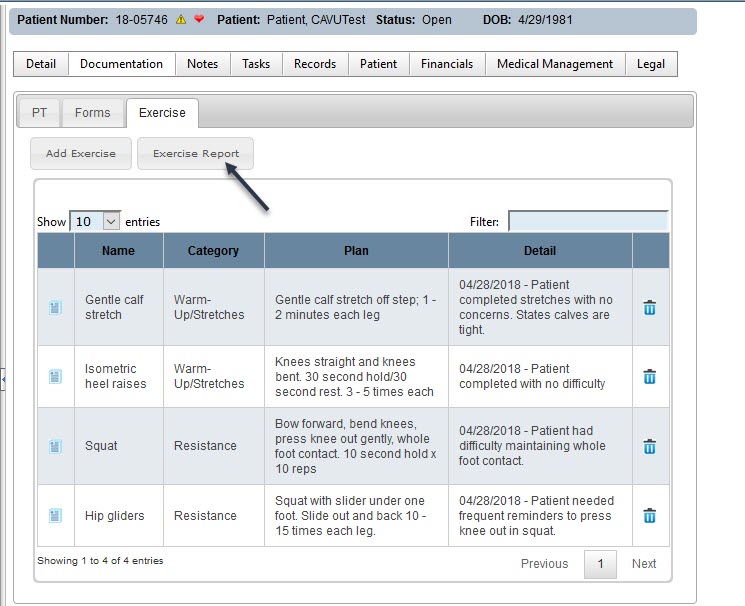
Task: Sort by the Name column header
Action: coord(118,250)
